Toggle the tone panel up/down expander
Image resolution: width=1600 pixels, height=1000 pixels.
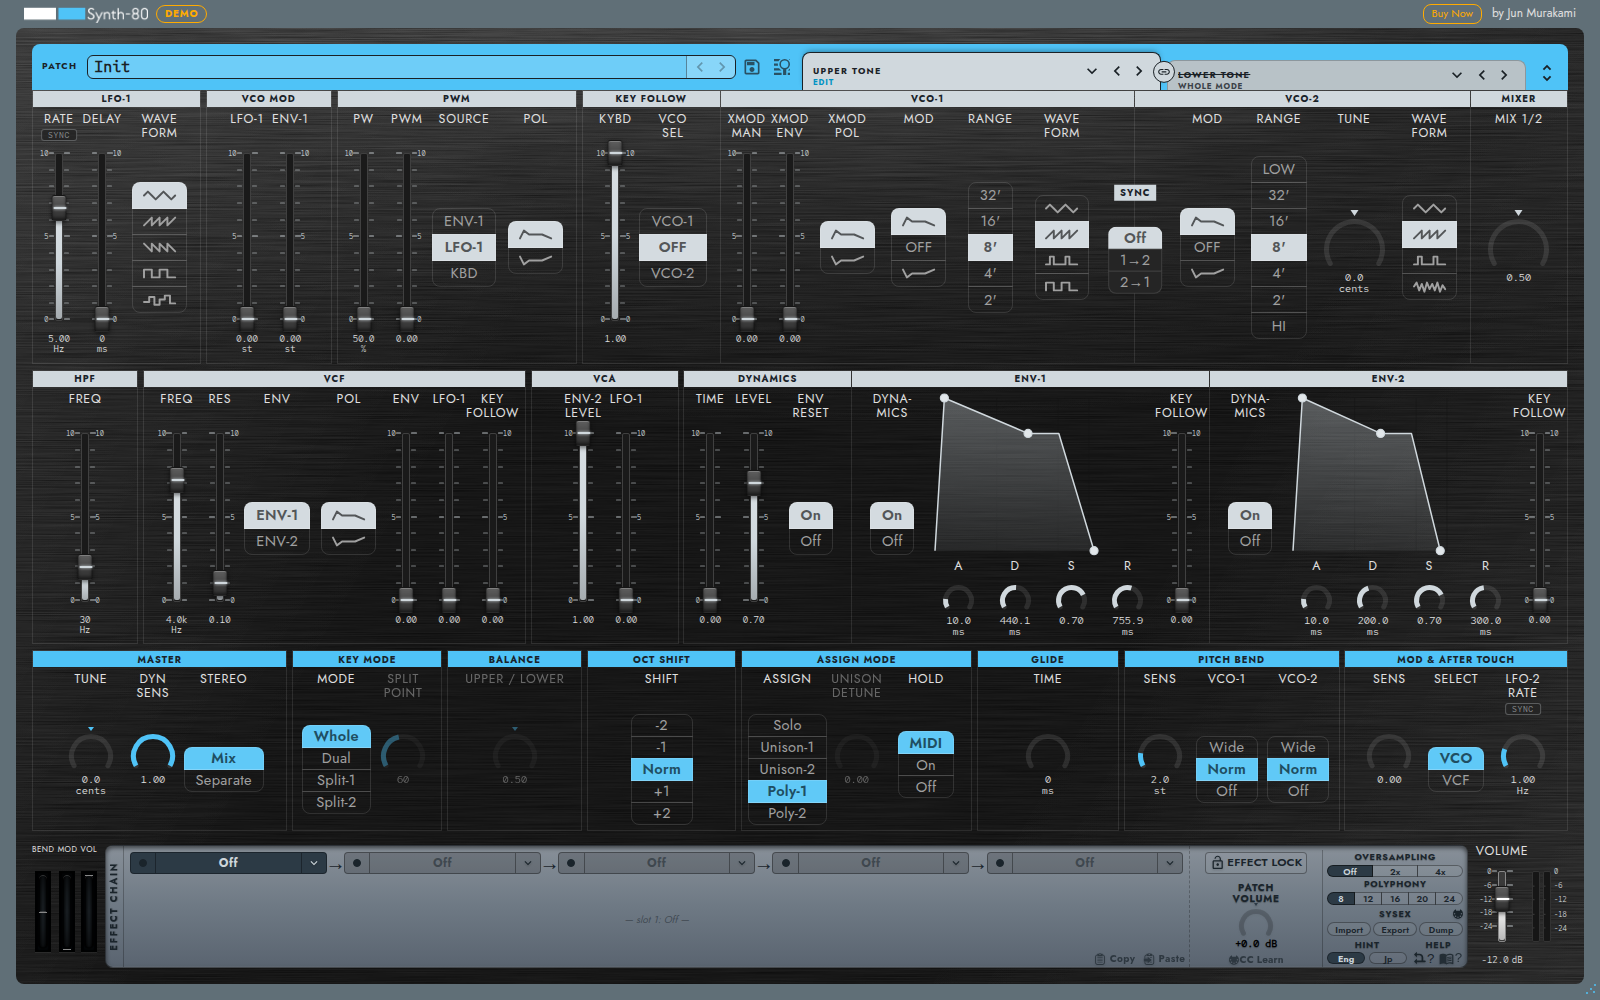pyautogui.click(x=1547, y=73)
